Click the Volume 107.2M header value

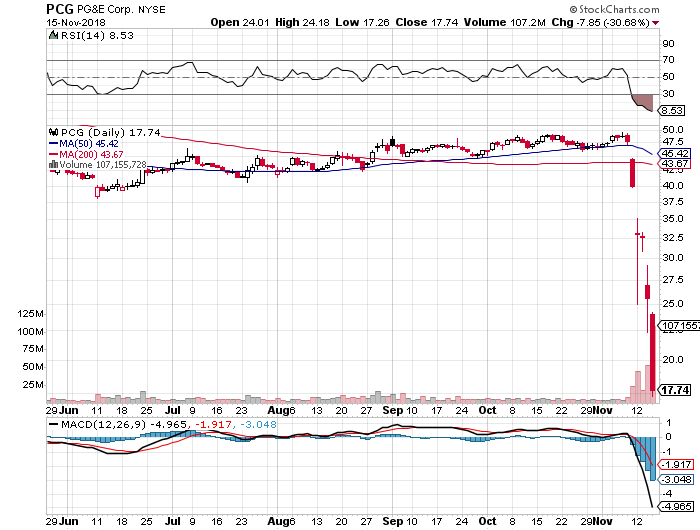pos(504,22)
